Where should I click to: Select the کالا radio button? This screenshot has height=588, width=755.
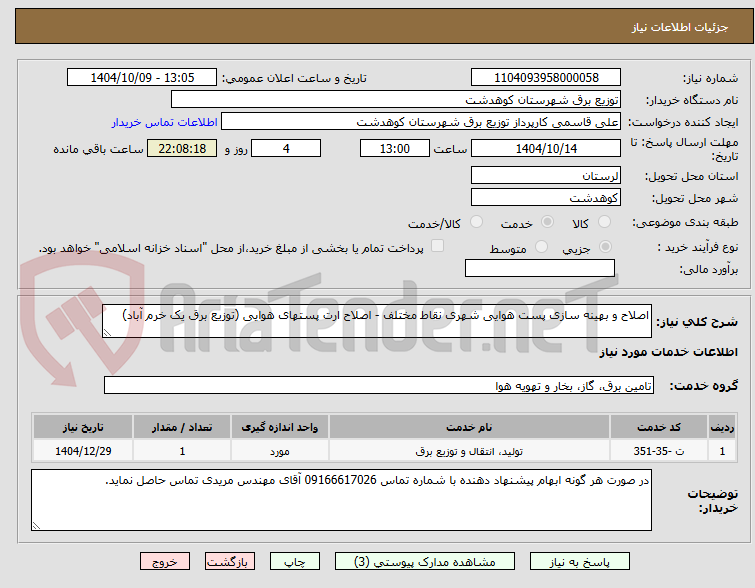(x=604, y=222)
